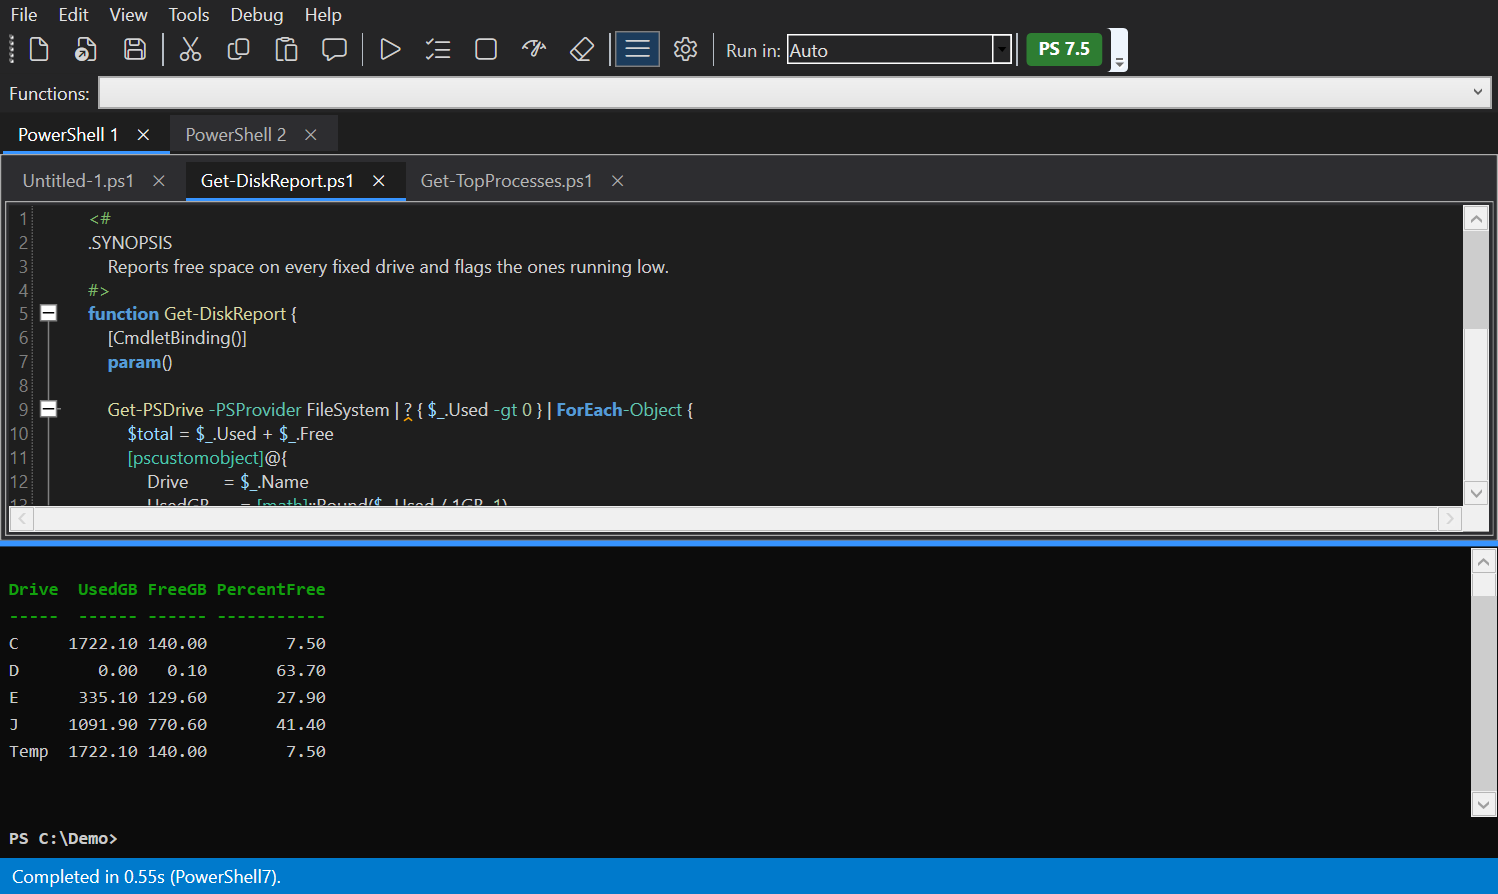Open the Edit menu
Screen dimensions: 1498x894
pyautogui.click(x=73, y=15)
